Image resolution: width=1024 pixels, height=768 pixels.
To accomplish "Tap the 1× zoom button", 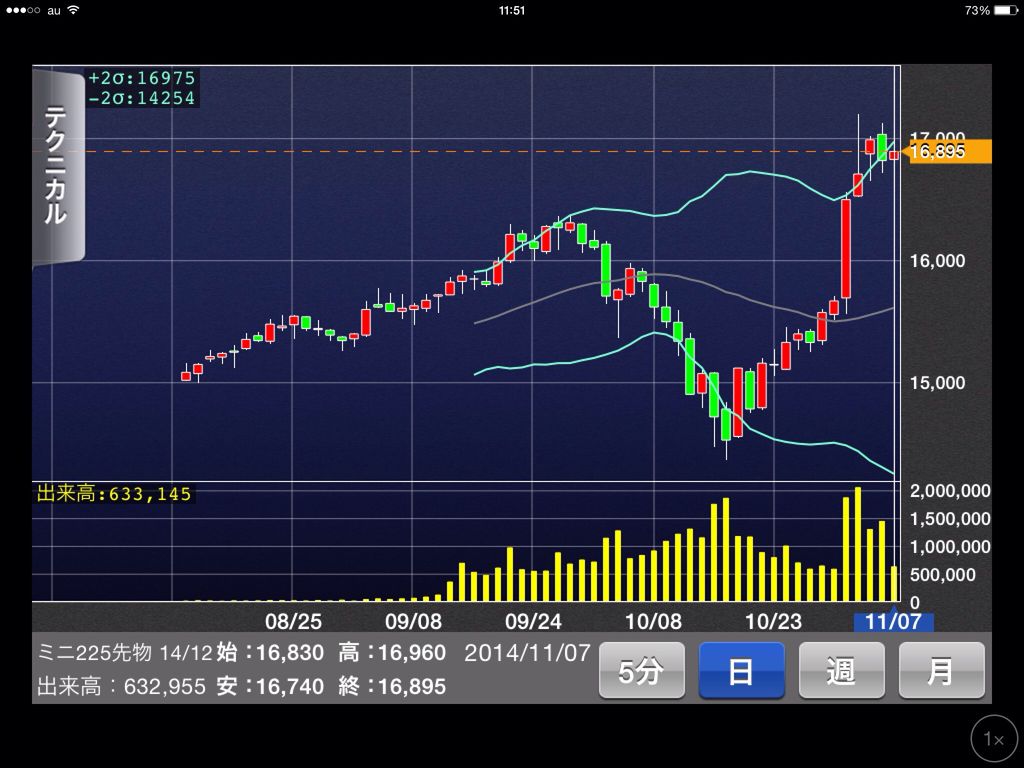I will (994, 739).
